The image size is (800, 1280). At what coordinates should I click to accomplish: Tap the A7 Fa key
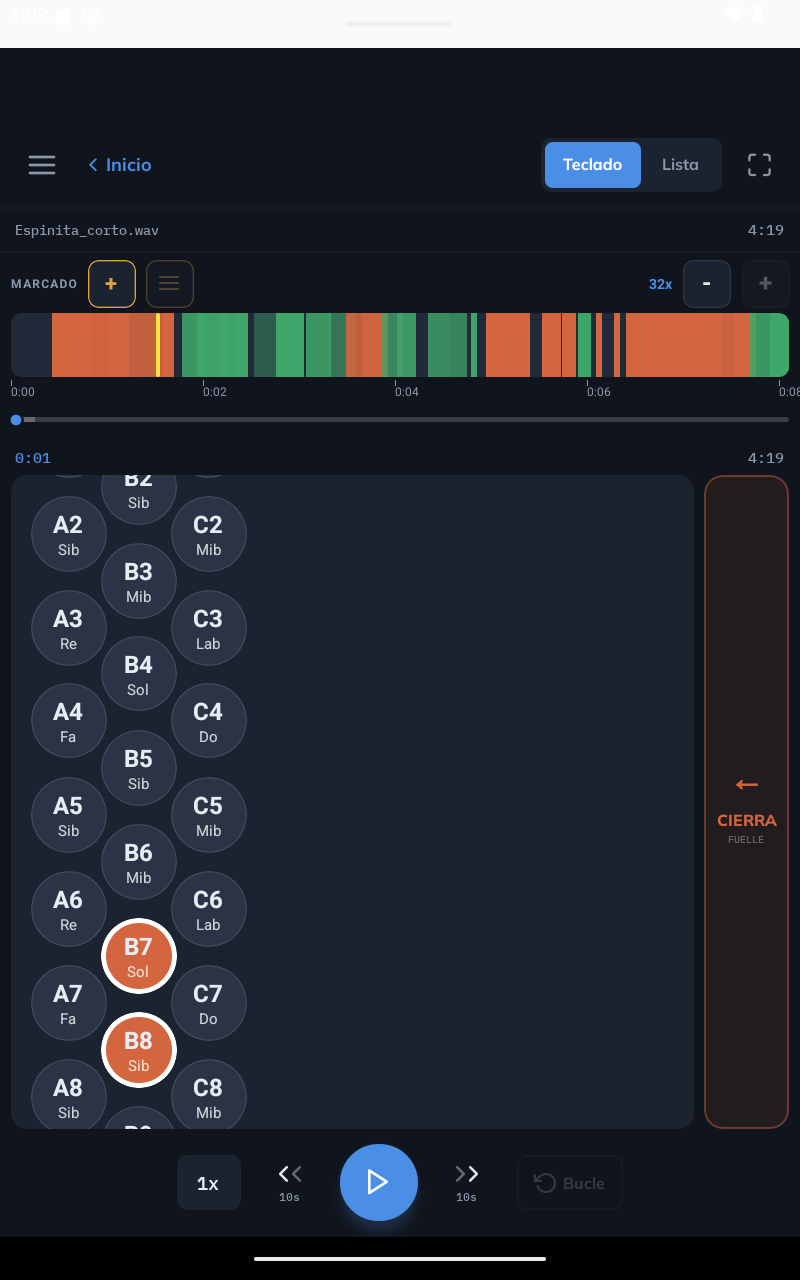tap(69, 1003)
